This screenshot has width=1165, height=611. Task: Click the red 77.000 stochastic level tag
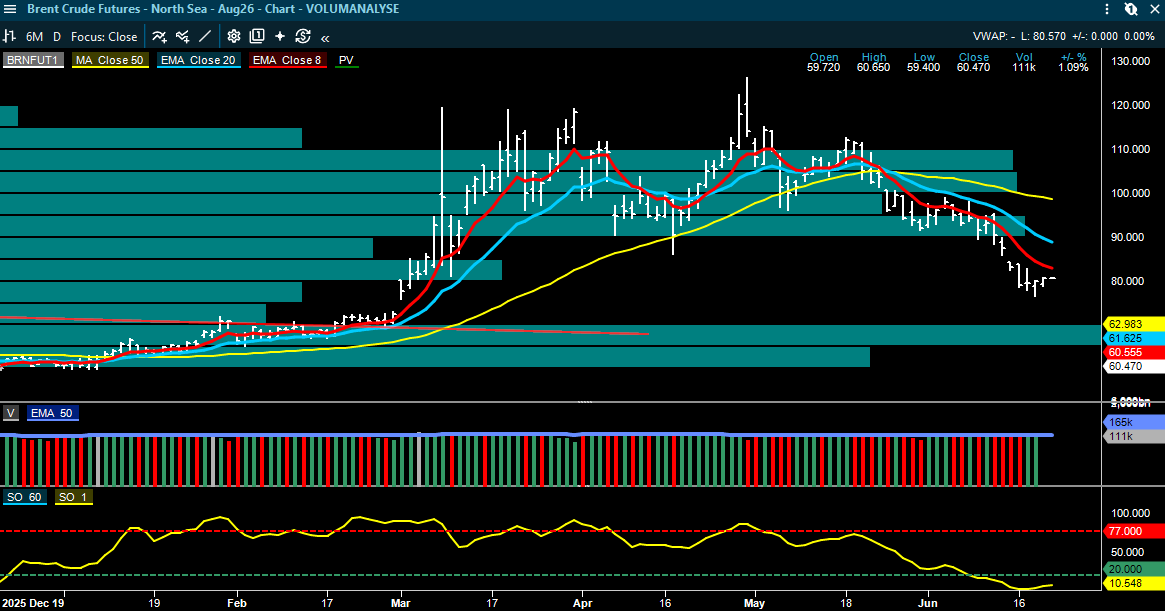[1135, 531]
